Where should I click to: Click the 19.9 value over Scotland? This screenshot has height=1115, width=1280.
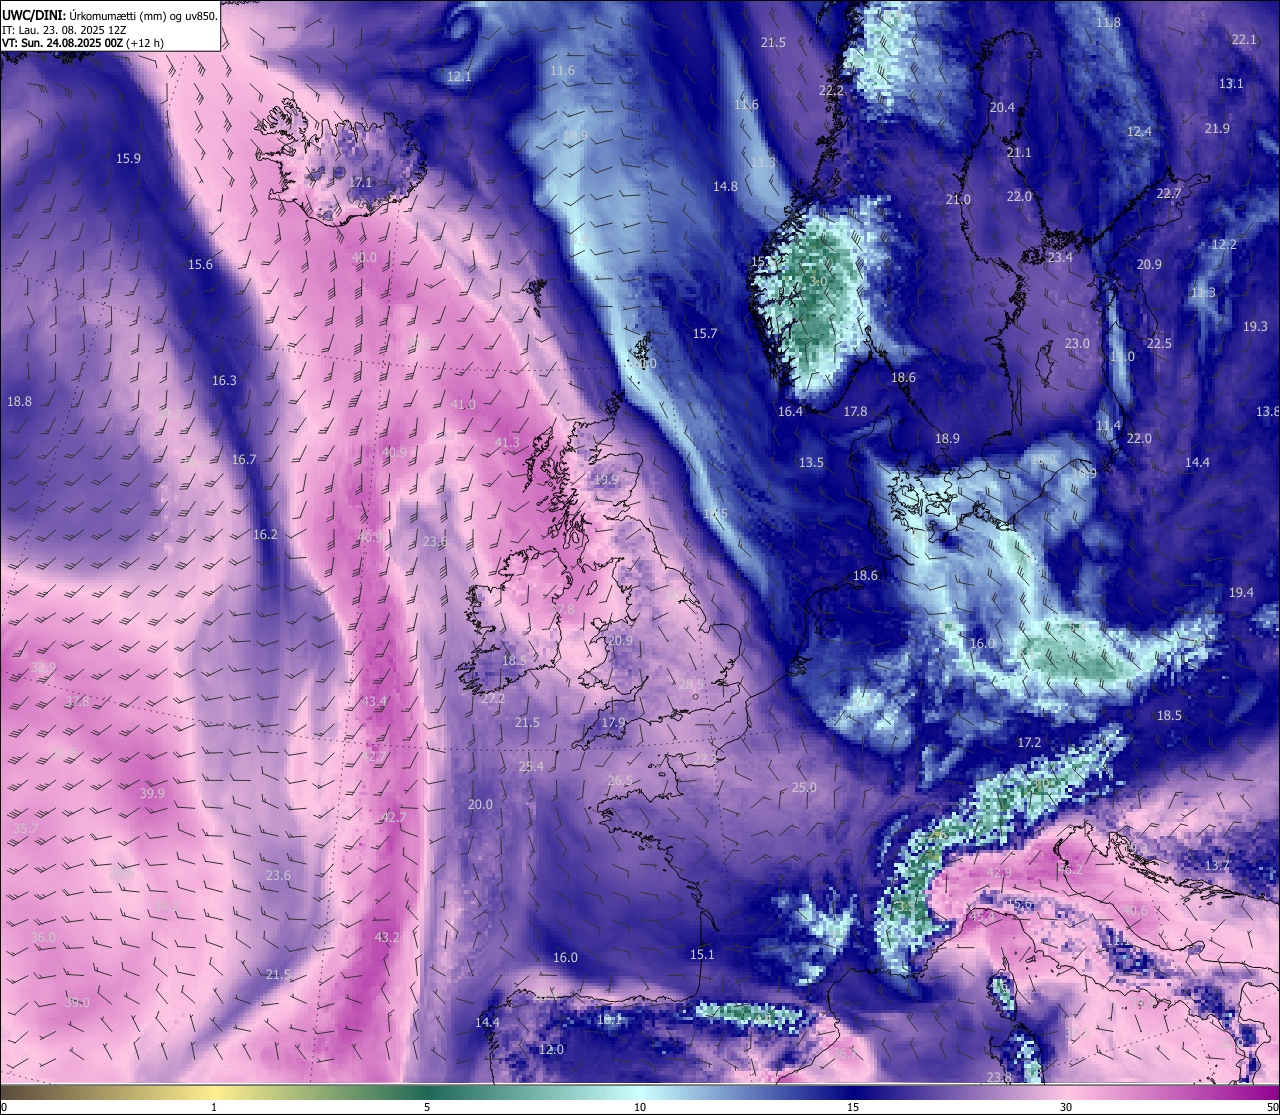(x=605, y=479)
